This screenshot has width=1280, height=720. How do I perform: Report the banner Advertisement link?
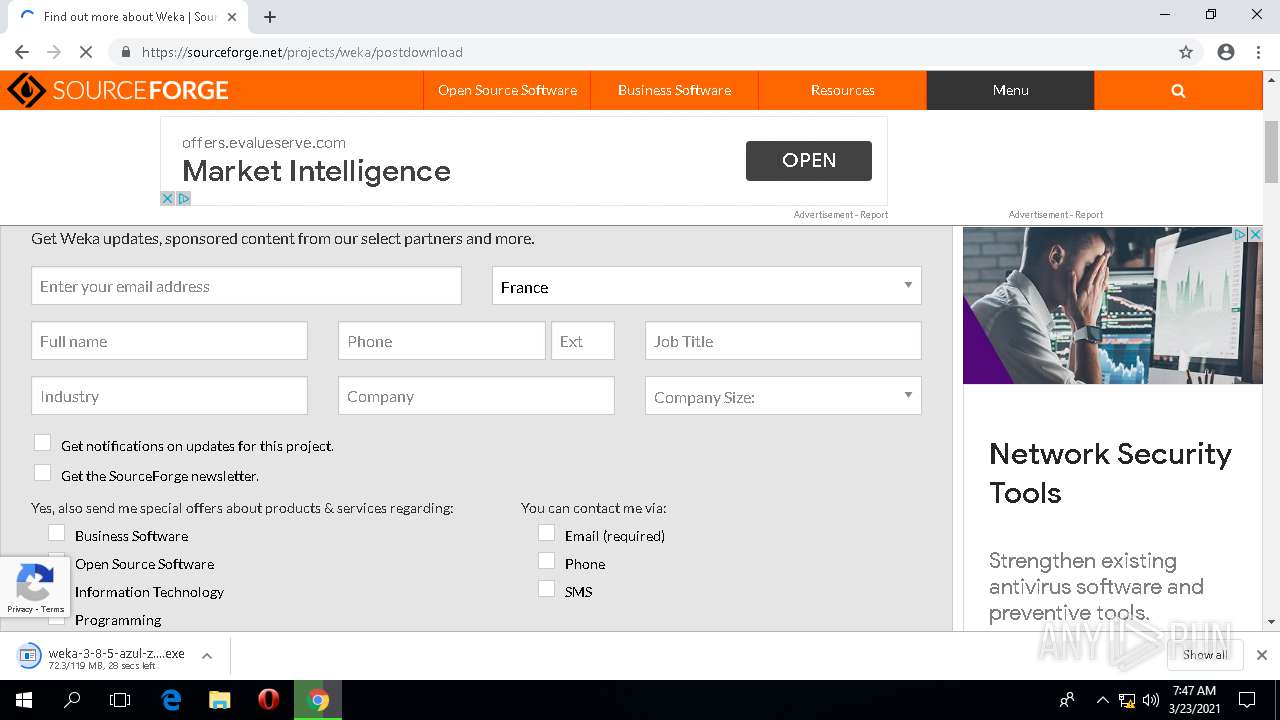pyautogui.click(x=873, y=214)
